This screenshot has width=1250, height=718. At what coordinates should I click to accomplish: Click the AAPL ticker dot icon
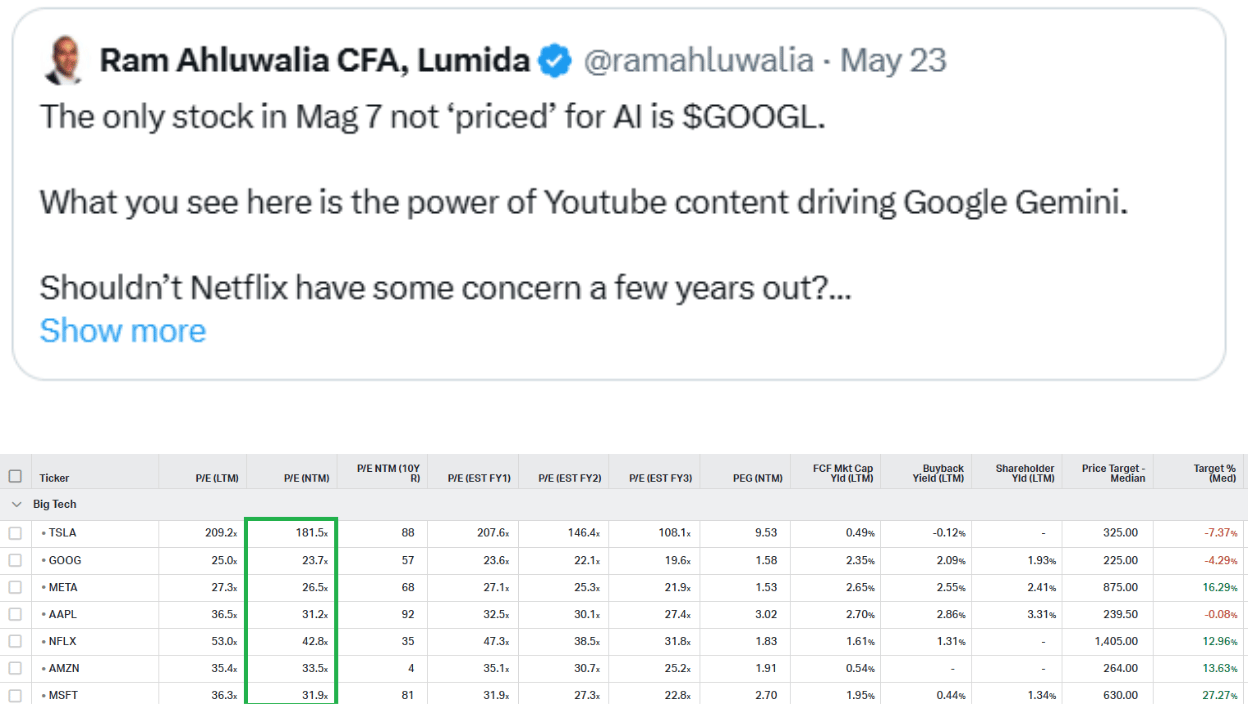pos(43,614)
